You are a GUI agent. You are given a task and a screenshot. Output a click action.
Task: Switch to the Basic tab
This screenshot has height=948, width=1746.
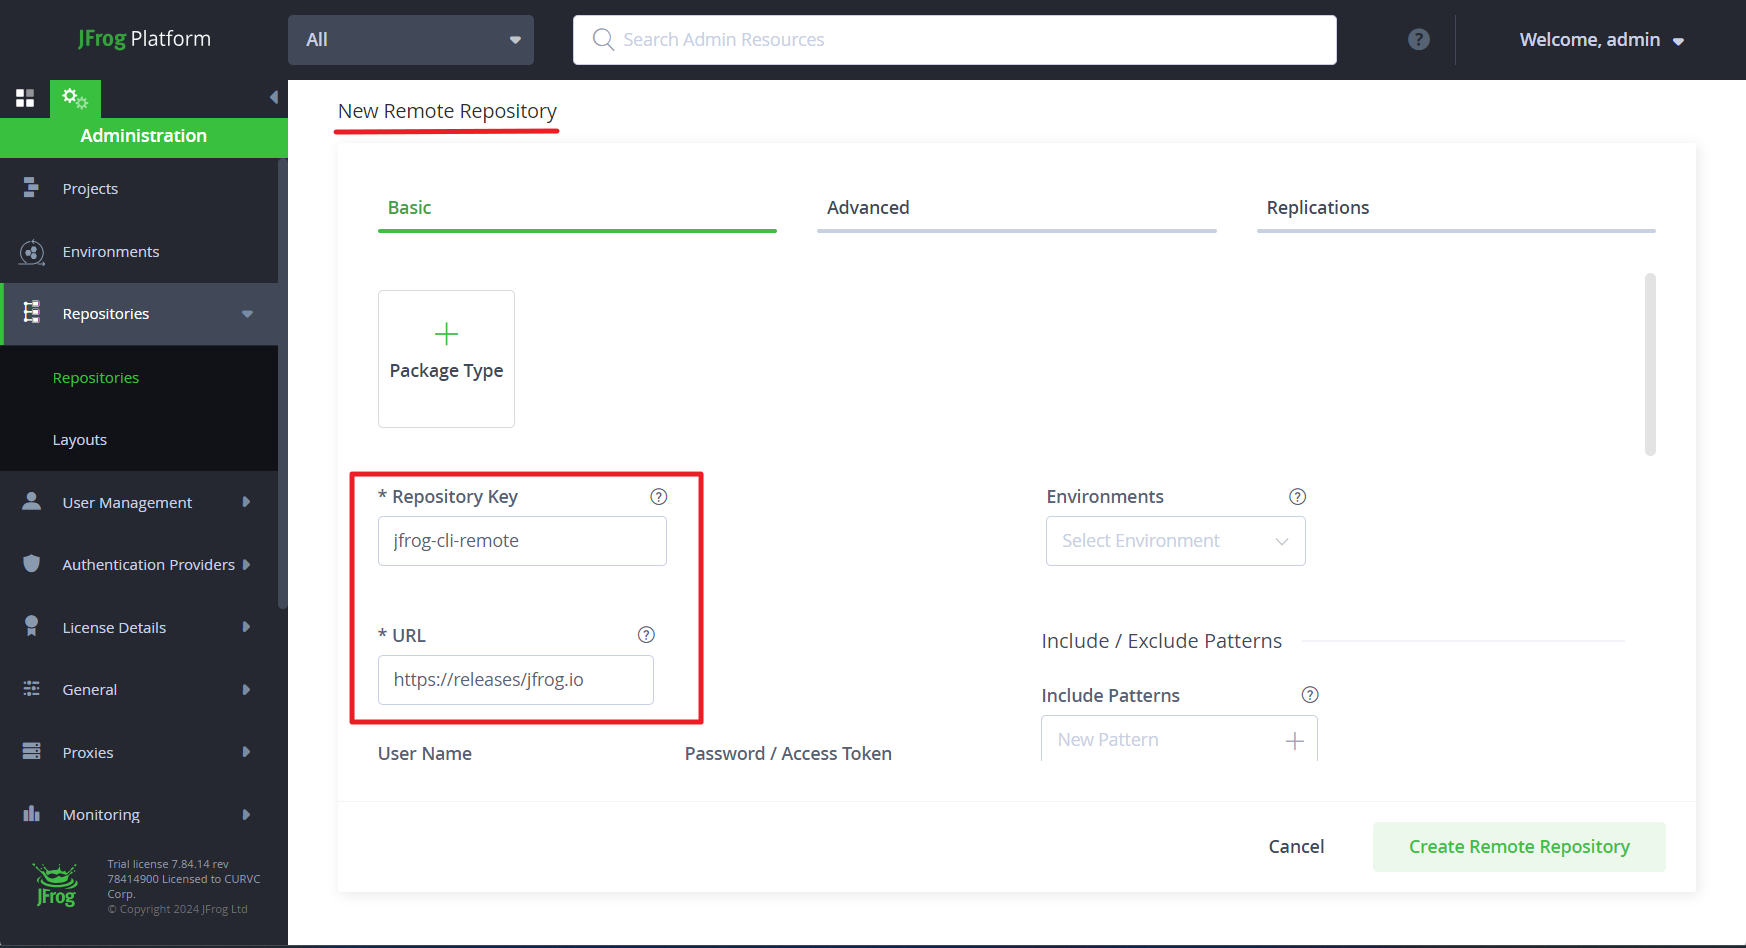577,208
